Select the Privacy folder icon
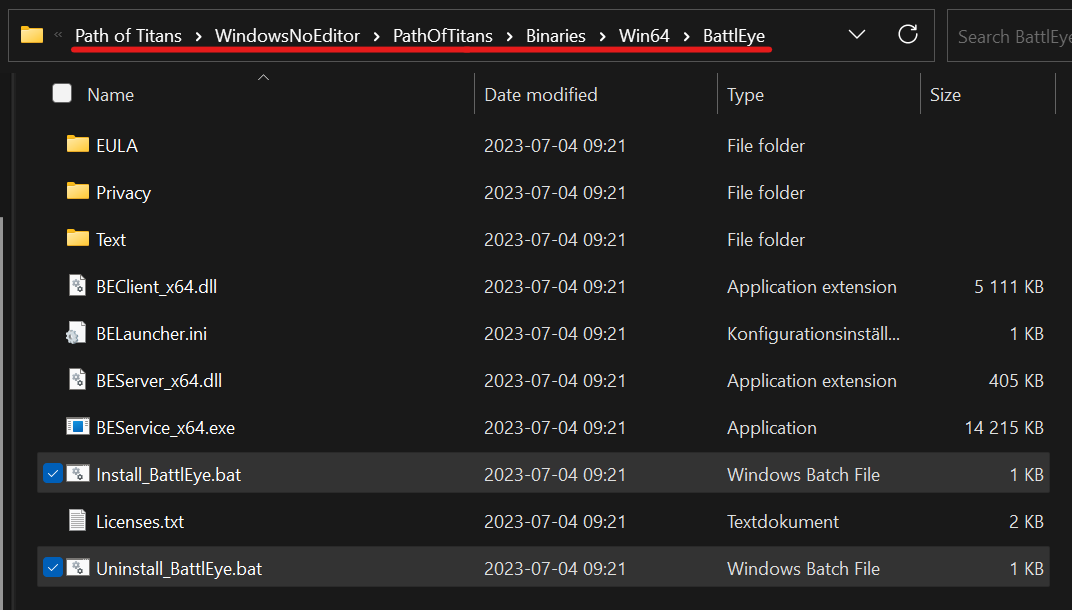Viewport: 1072px width, 610px height. 78,192
